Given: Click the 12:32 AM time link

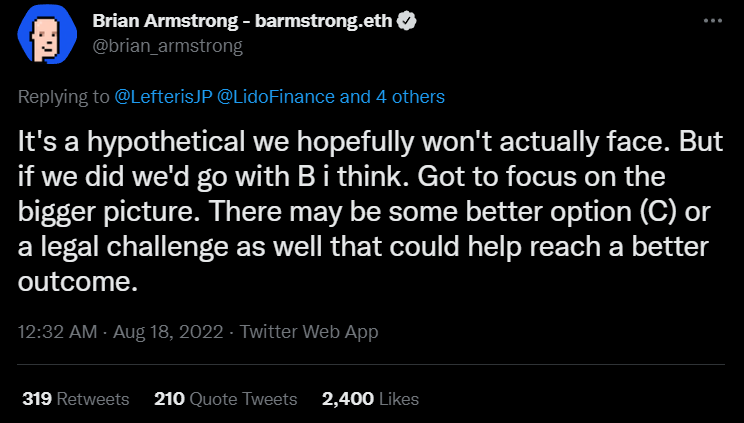Looking at the screenshot, I should click(x=58, y=331).
